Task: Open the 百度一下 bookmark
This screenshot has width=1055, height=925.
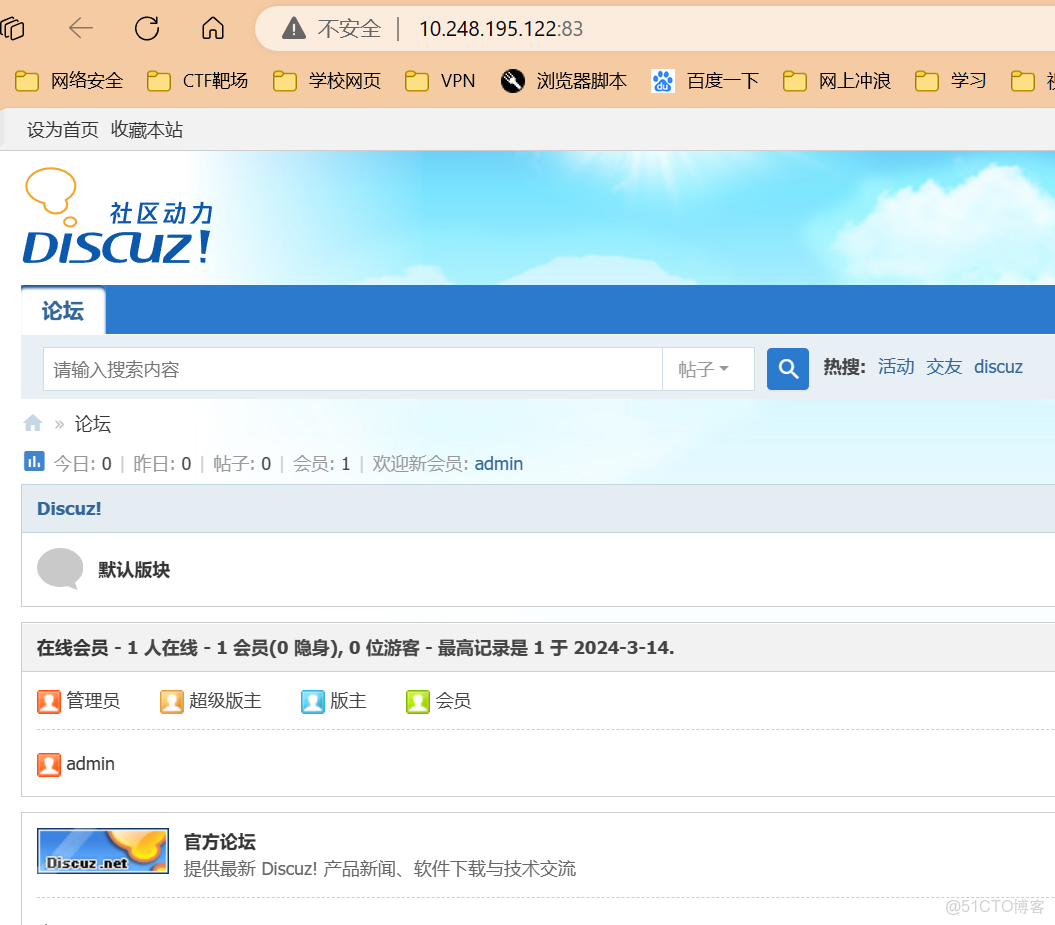Action: click(704, 81)
